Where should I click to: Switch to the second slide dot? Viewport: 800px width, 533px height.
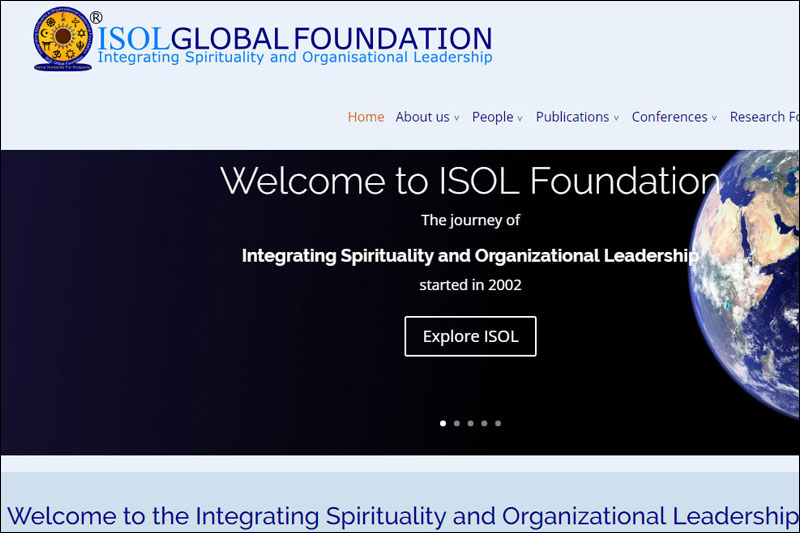457,423
